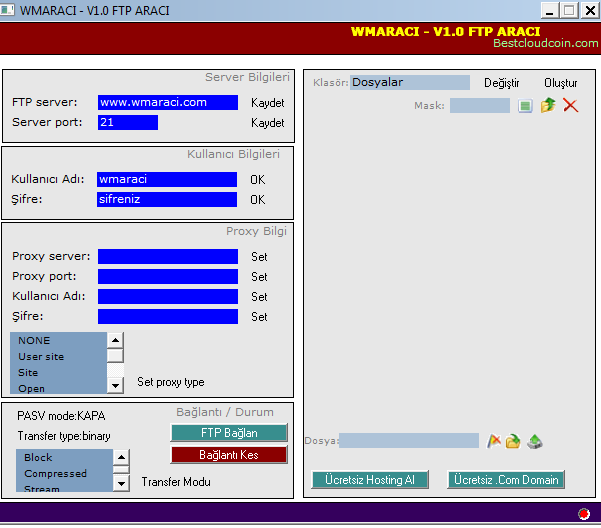The width and height of the screenshot is (601, 528).
Task: Click the transfer mode list's down arrow
Action: [122, 484]
